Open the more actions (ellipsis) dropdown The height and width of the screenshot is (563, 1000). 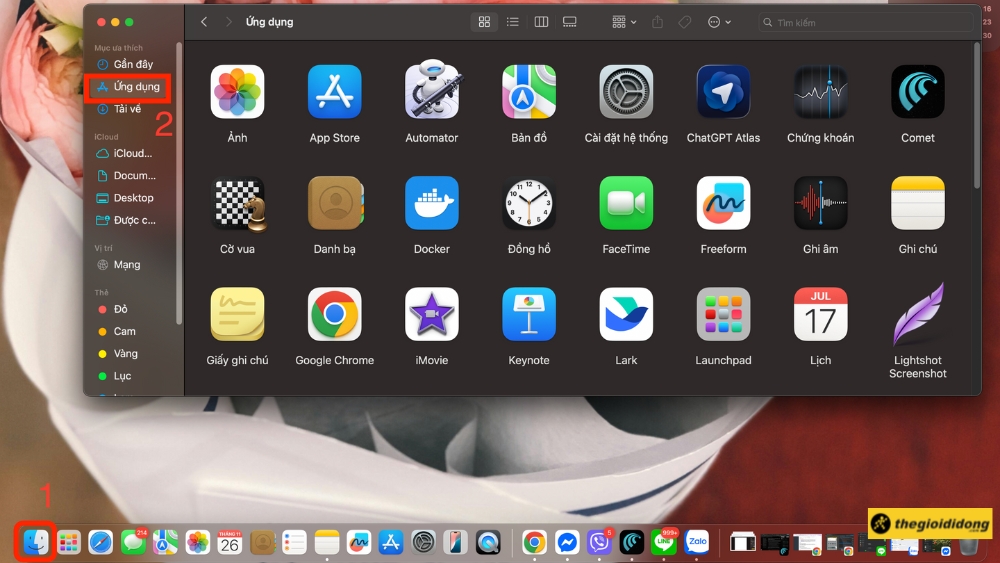coord(719,22)
